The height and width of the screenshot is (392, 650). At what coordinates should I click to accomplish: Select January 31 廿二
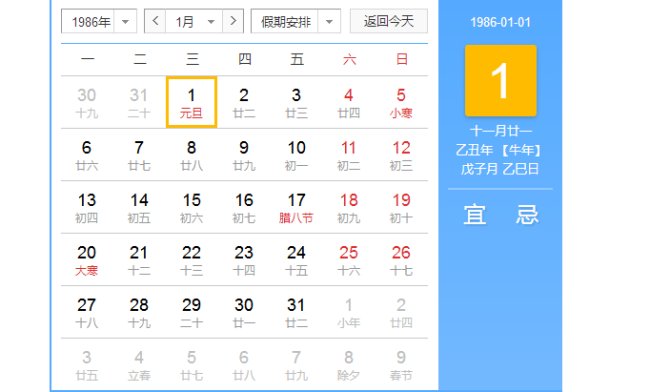296,312
